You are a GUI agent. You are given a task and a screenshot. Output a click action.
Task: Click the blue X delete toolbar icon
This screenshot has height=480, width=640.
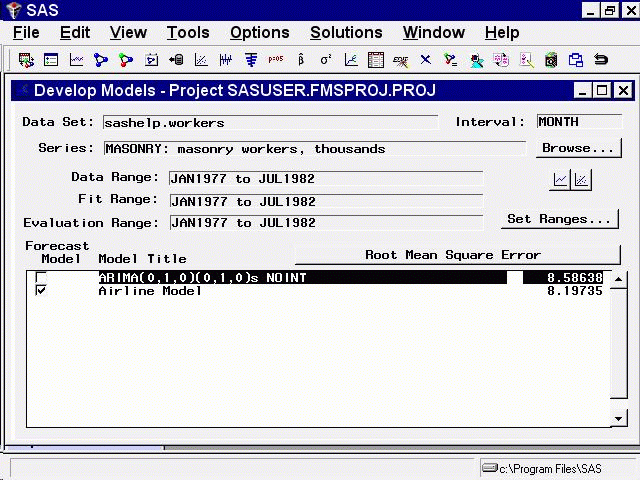(426, 60)
